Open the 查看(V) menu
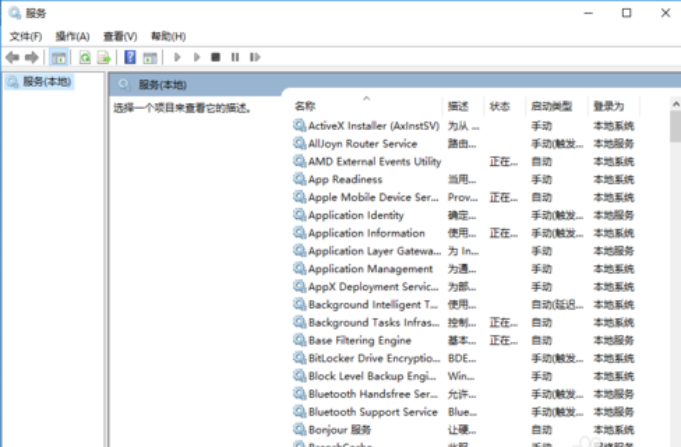681x447 pixels. (120, 36)
